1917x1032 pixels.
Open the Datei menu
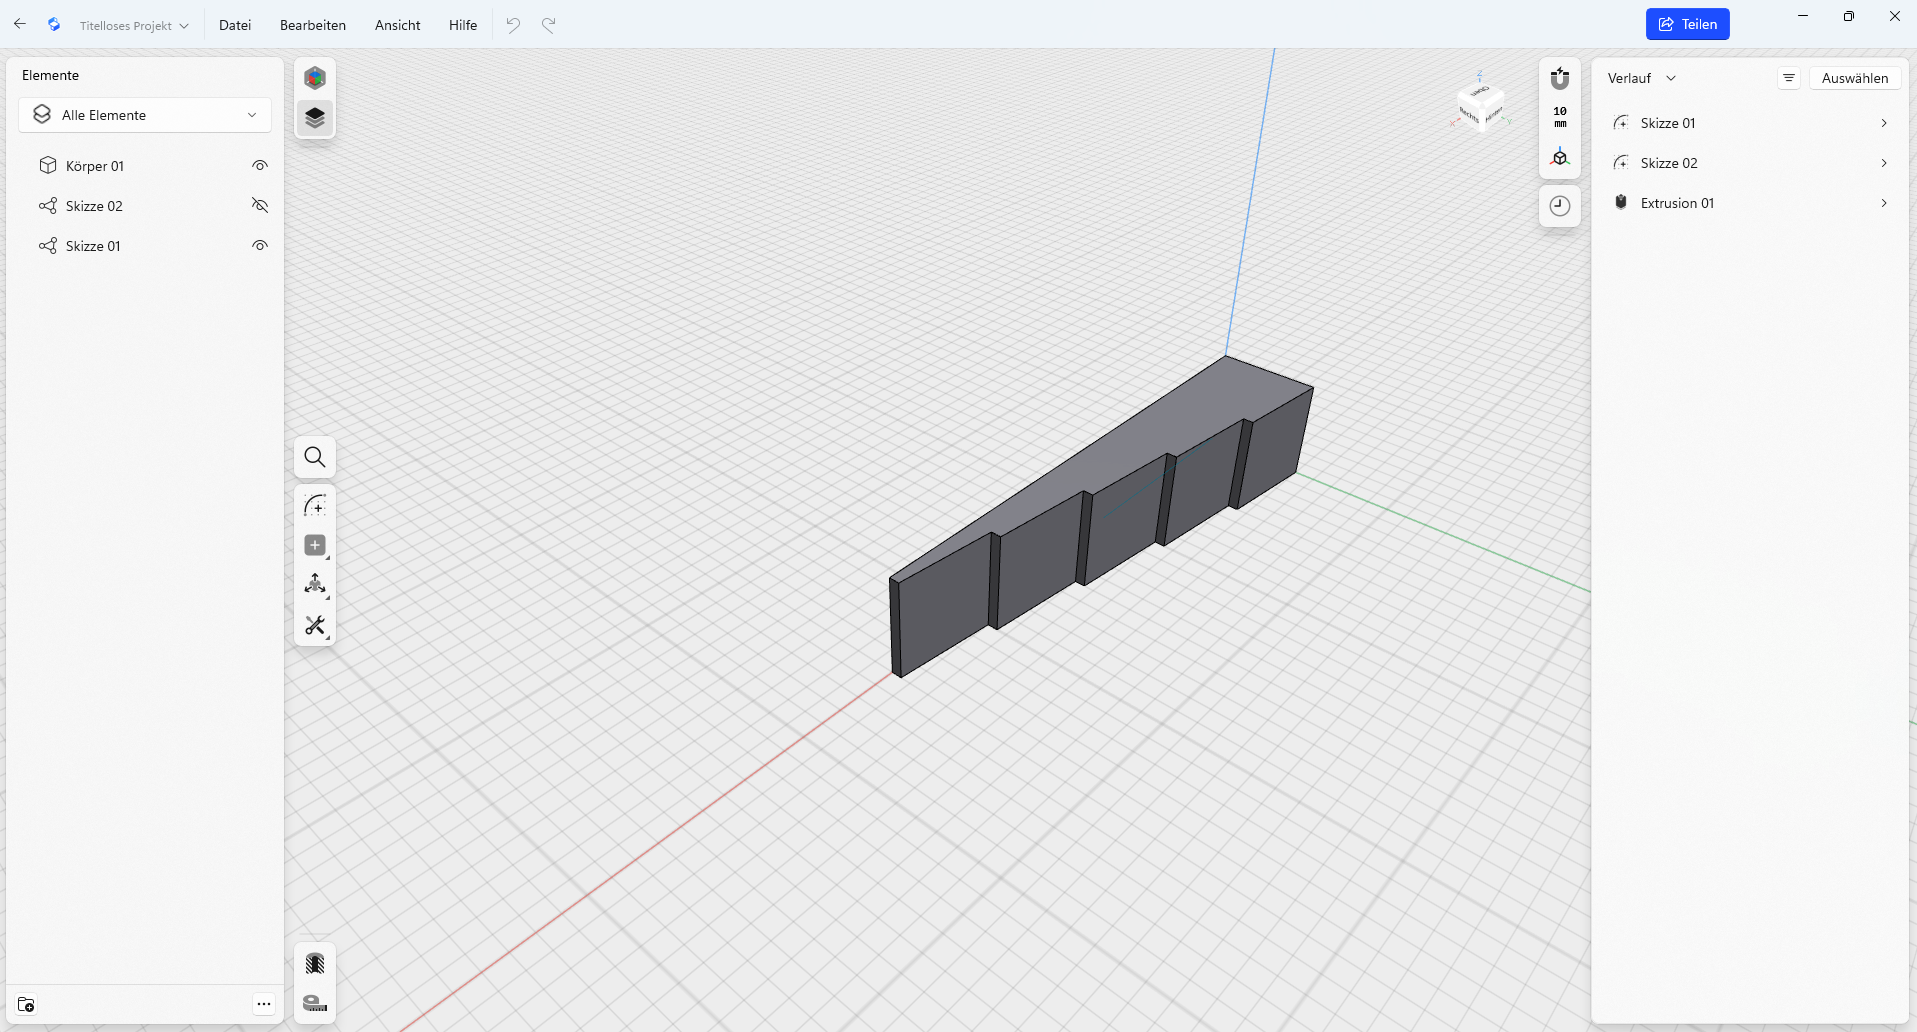tap(235, 25)
